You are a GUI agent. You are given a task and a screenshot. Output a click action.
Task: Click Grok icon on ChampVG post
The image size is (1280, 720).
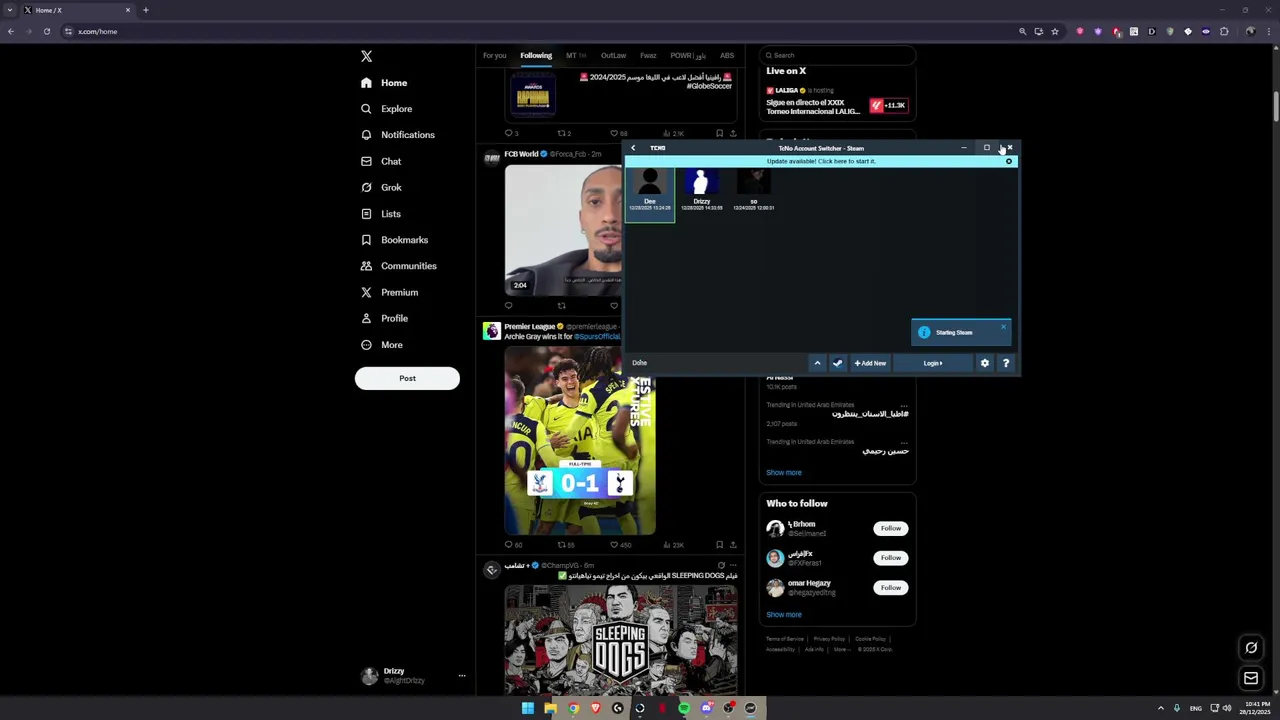(x=720, y=565)
